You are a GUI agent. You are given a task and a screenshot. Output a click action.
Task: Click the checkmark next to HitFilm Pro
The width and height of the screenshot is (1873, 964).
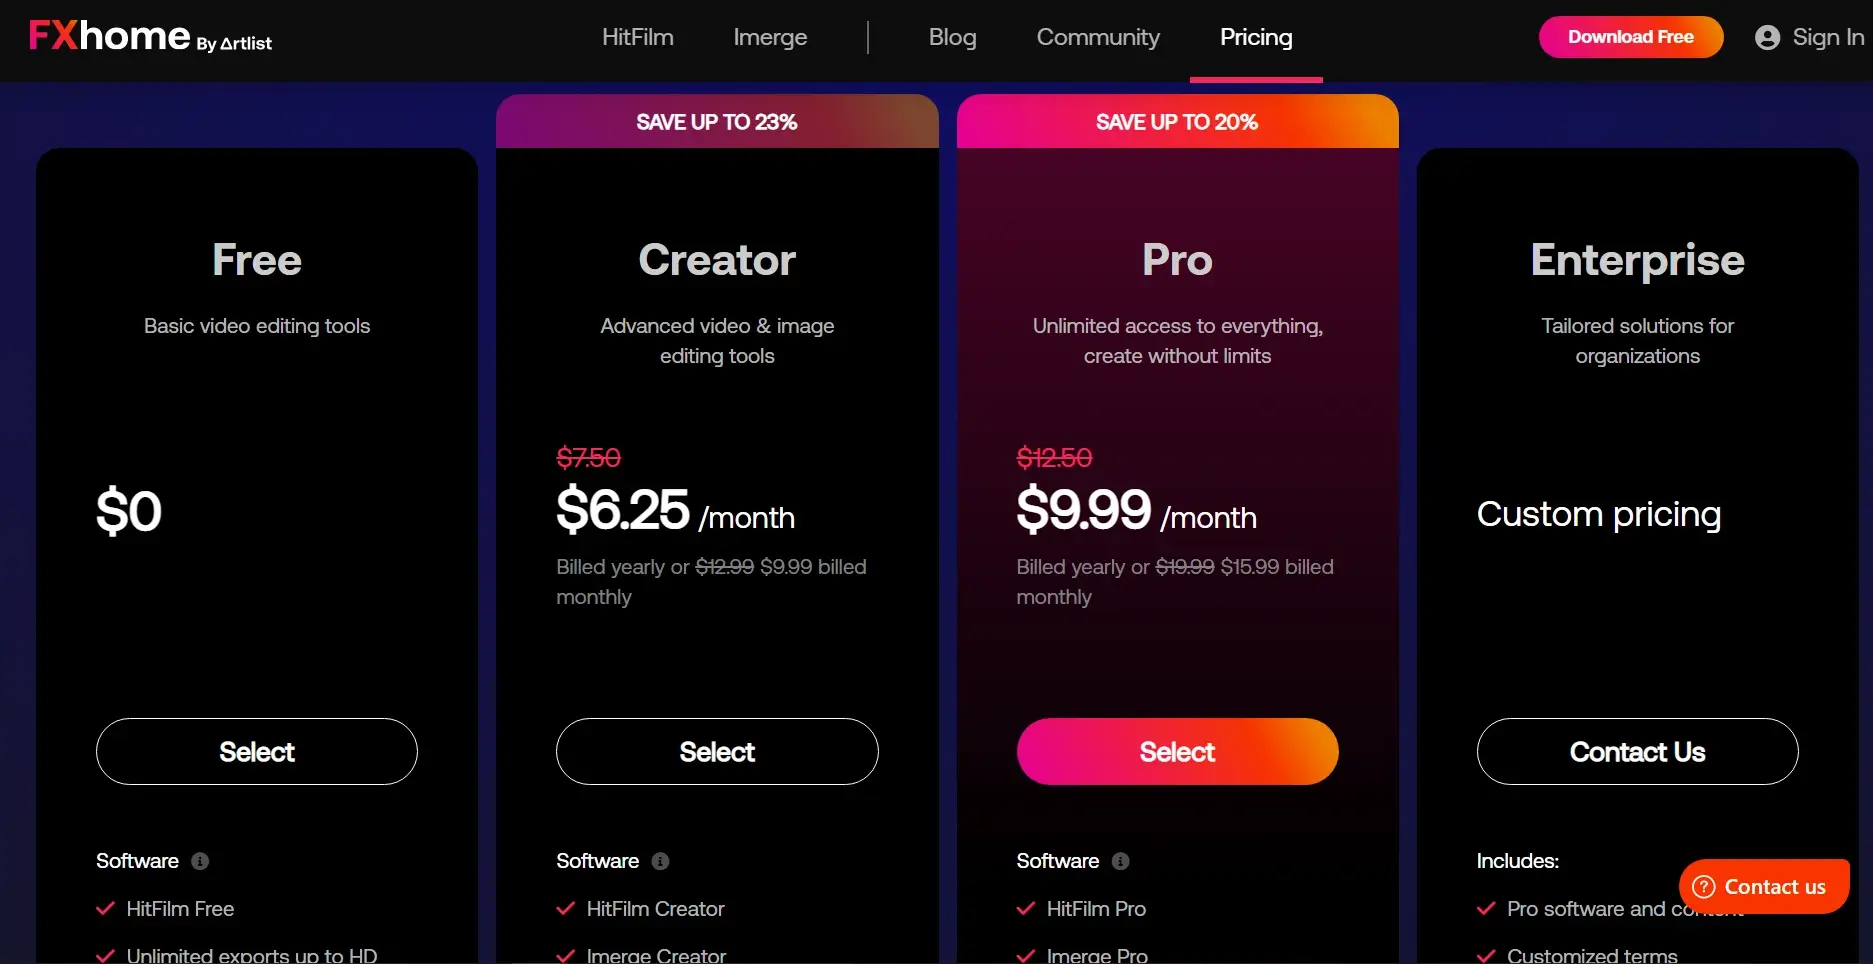1025,909
